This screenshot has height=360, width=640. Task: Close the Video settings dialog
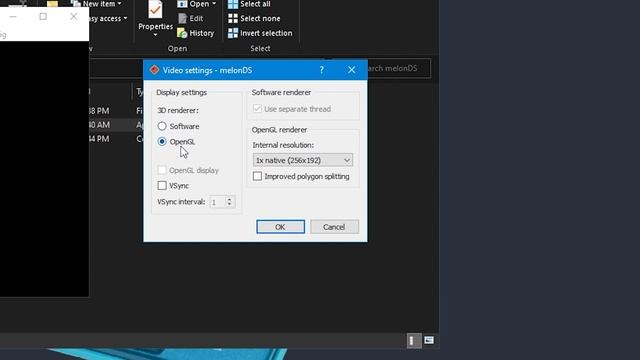coord(351,70)
